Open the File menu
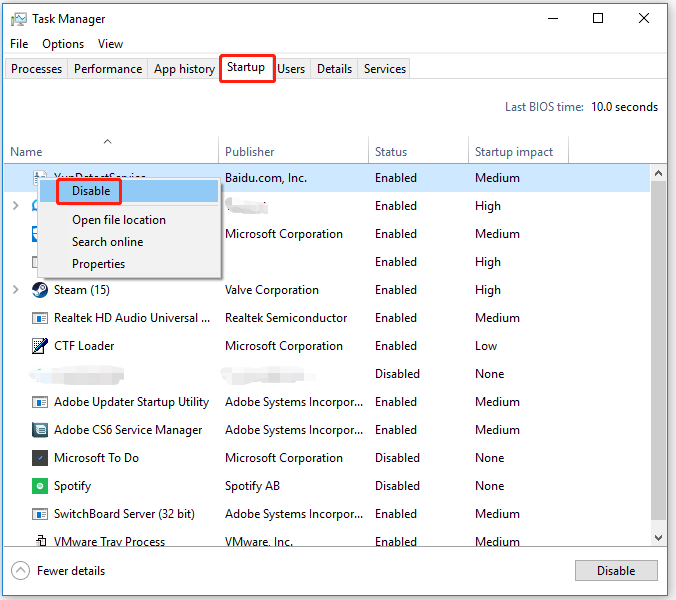 (19, 44)
